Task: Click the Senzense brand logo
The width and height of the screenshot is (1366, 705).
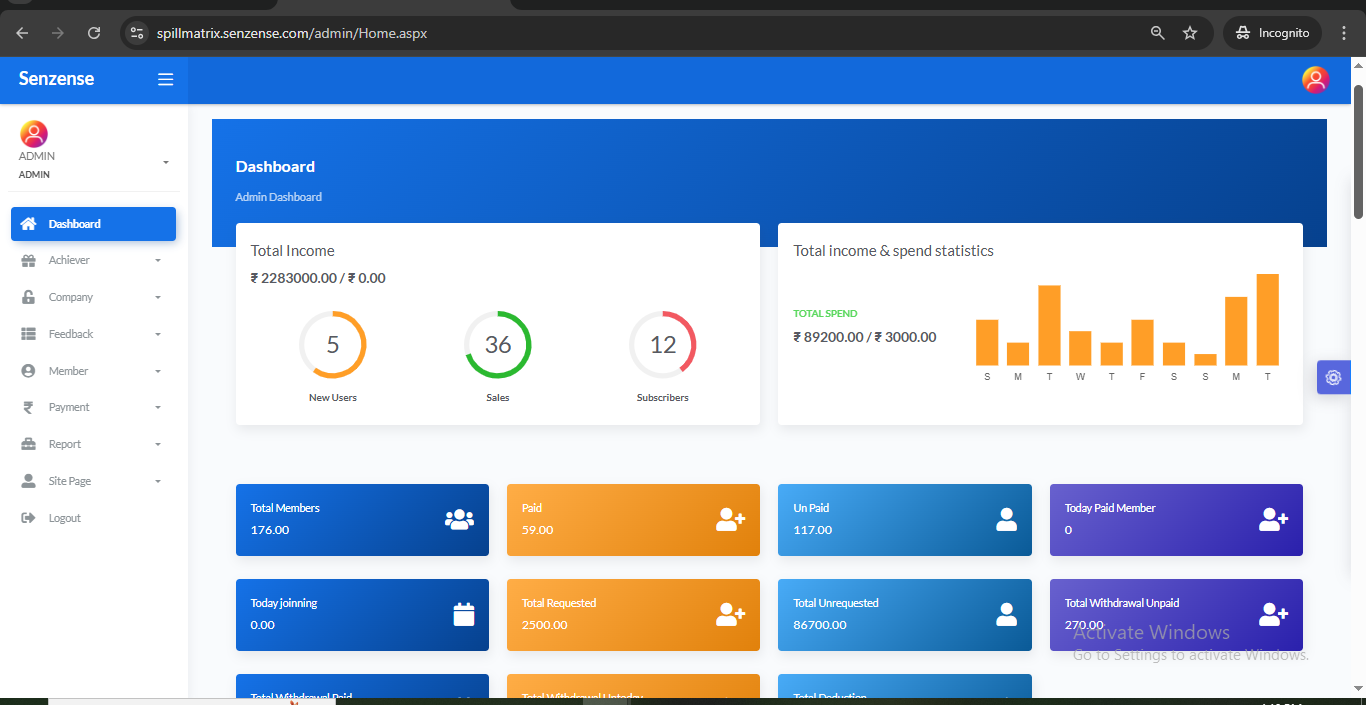Action: point(56,79)
